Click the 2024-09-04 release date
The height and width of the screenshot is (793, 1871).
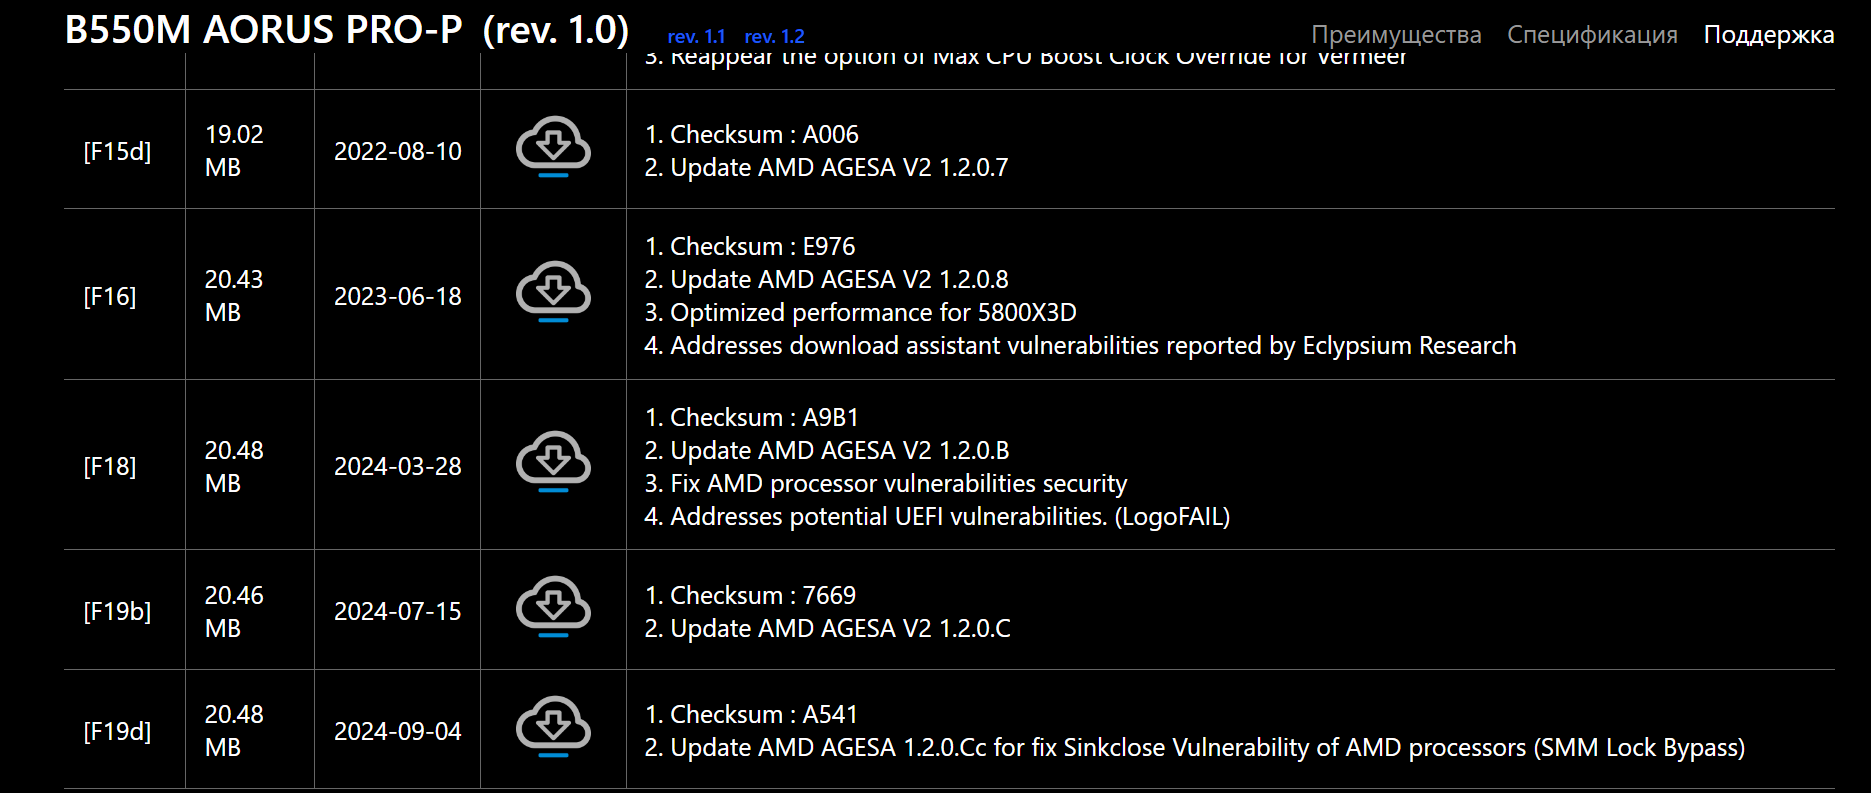coord(398,731)
